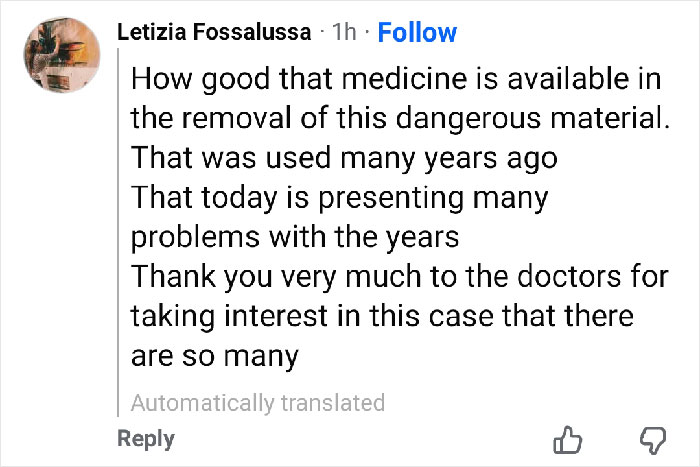The image size is (700, 467).
Task: Reply to Letizia Fossalussa's comment
Action: tap(146, 438)
